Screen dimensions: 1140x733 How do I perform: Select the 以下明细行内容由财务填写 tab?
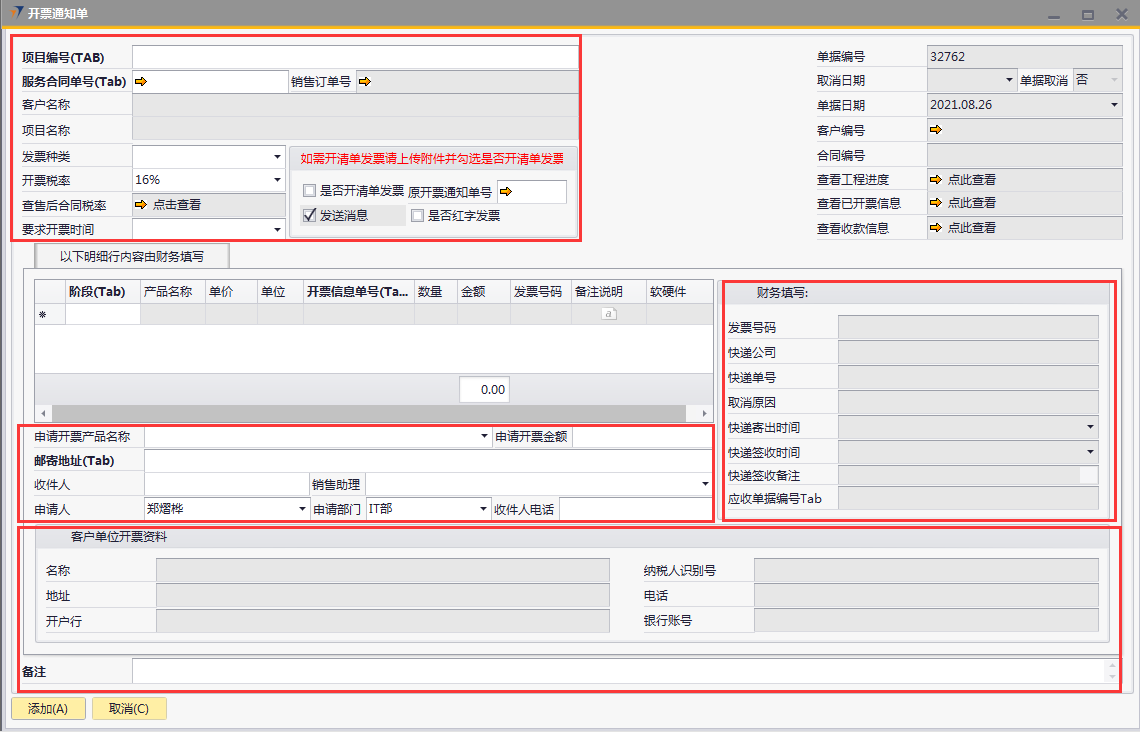point(132,256)
